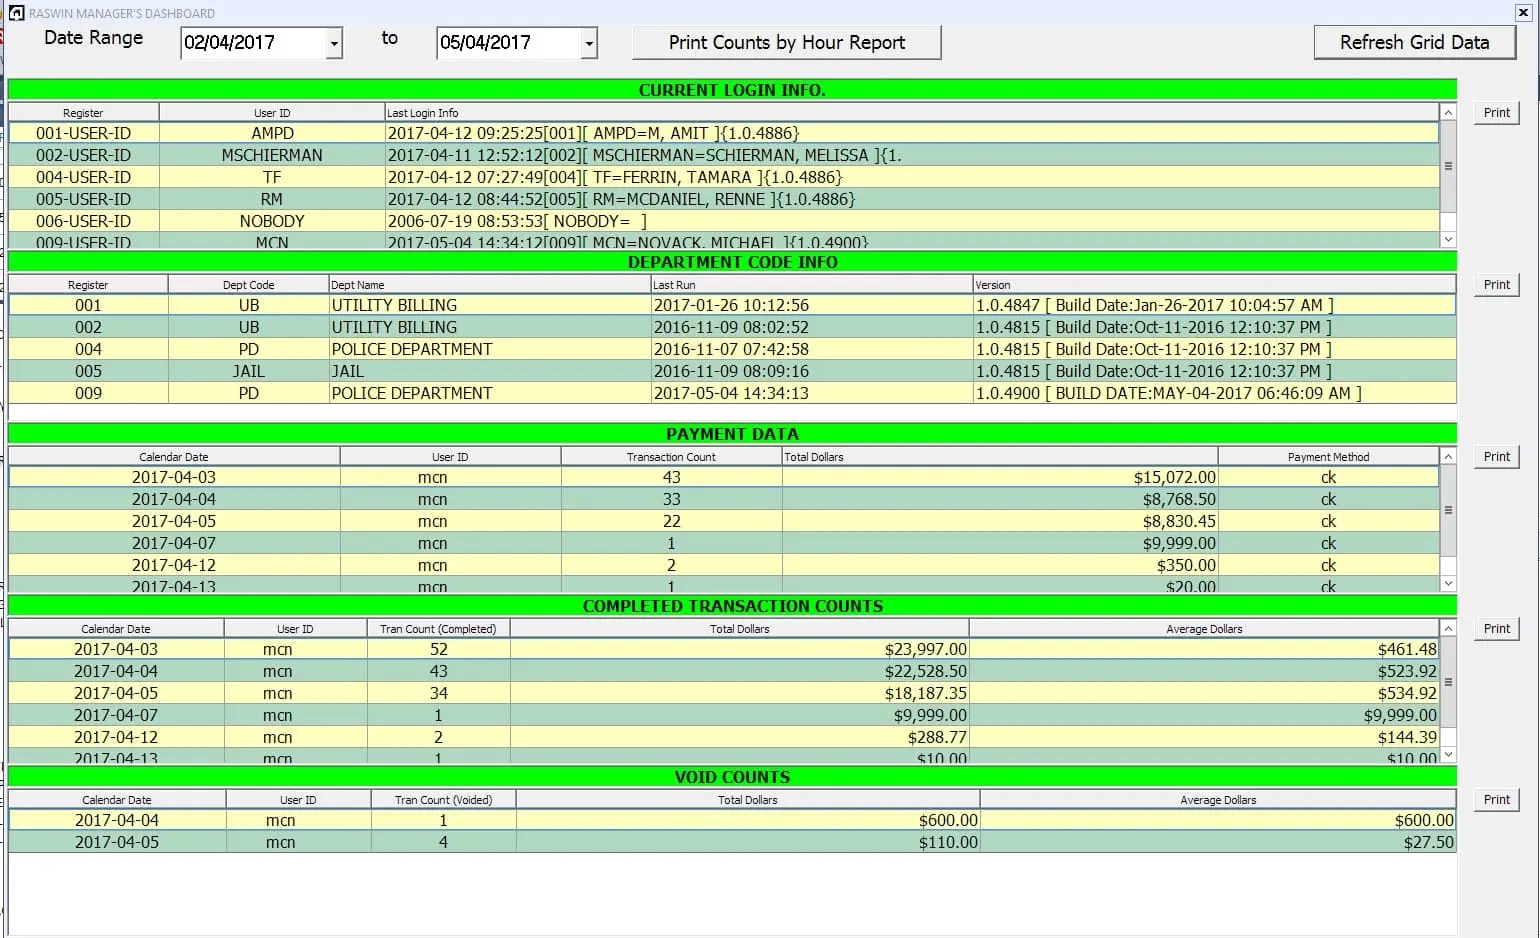
Task: Click Print Counts by Hour Report button
Action: click(x=787, y=42)
